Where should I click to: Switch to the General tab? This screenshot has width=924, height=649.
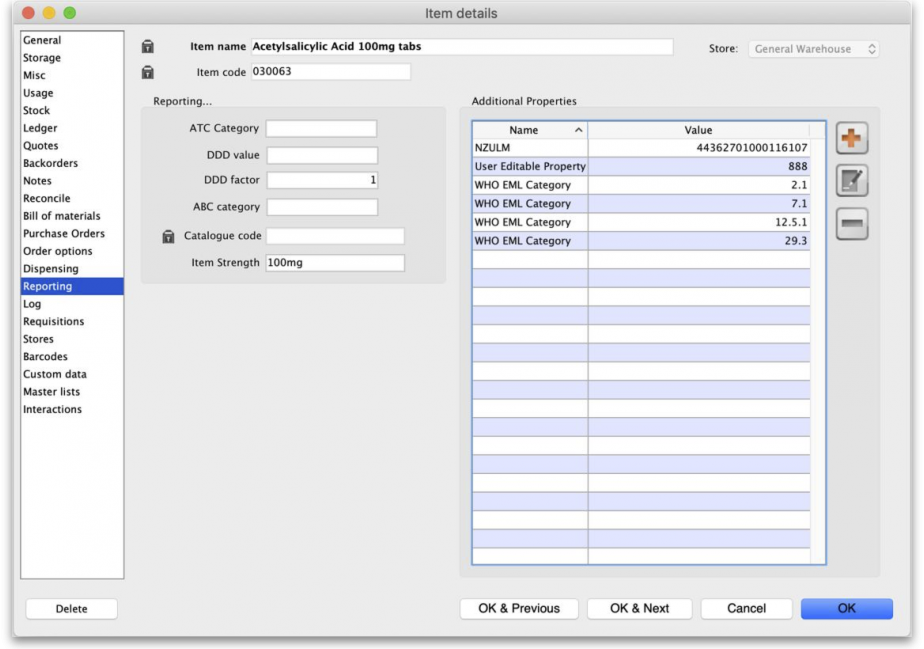pyautogui.click(x=42, y=41)
